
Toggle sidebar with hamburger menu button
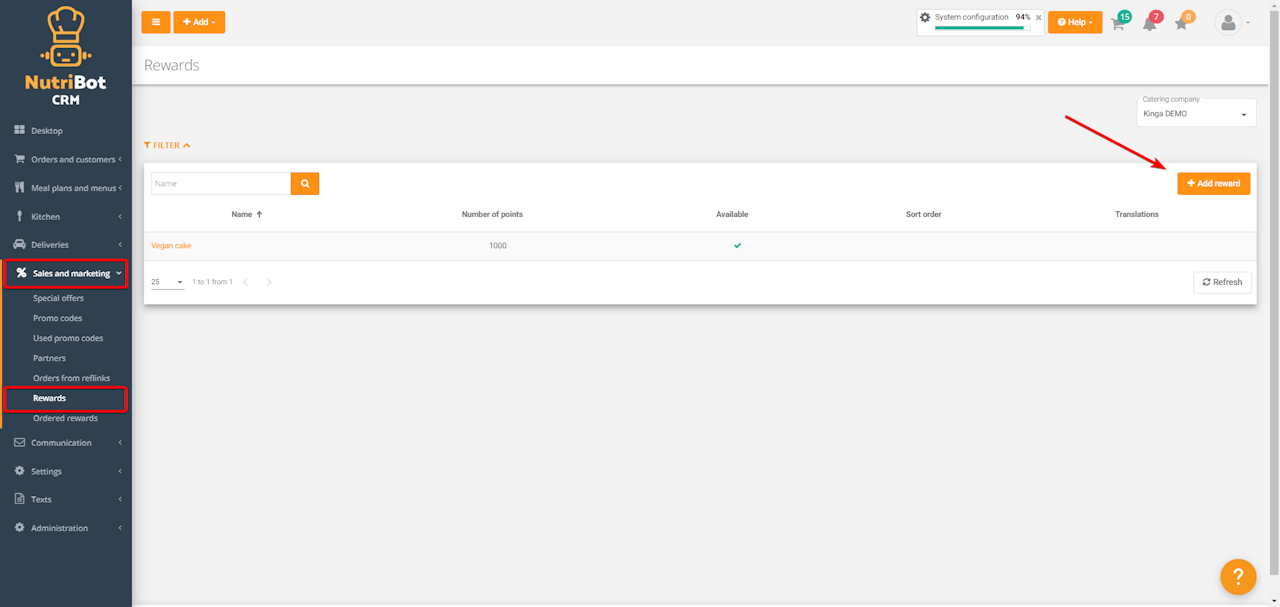[x=155, y=22]
